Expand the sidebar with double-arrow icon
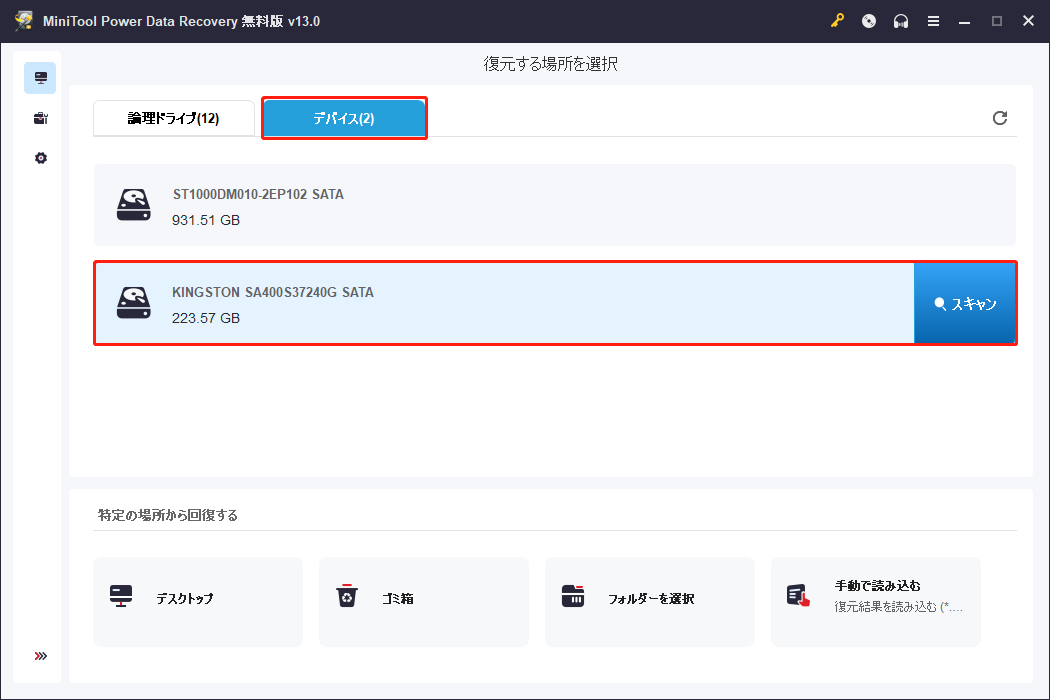The width and height of the screenshot is (1050, 700). (x=41, y=656)
